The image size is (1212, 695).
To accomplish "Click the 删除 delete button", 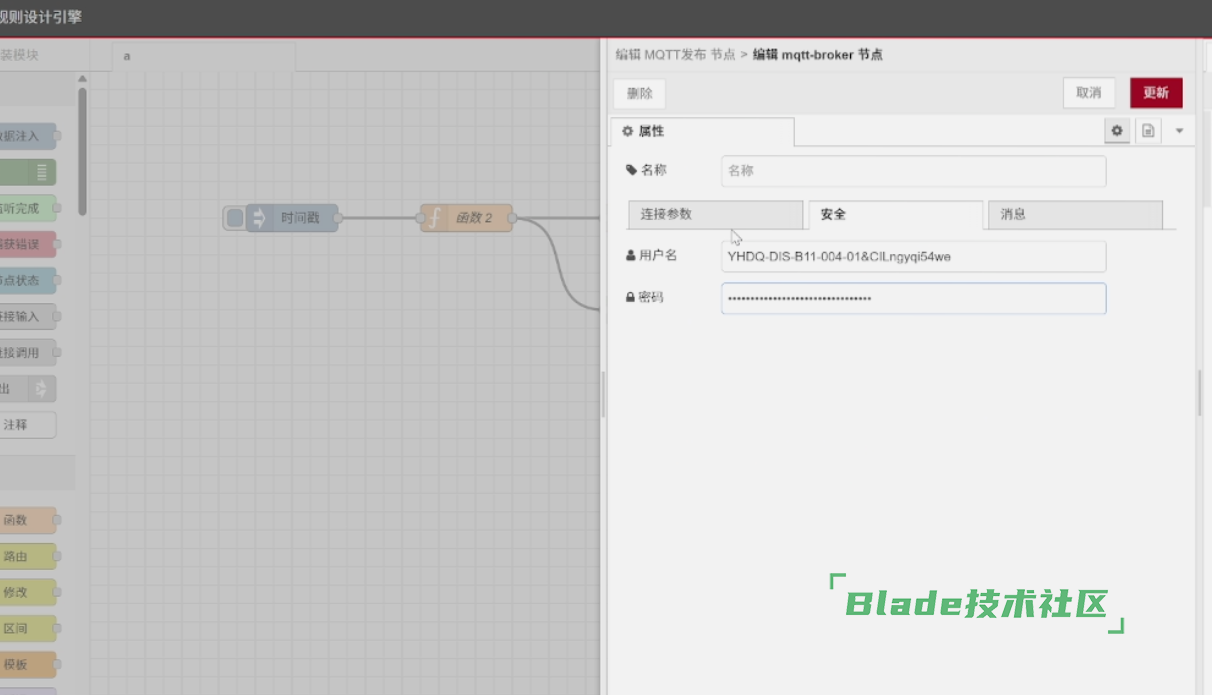I will [x=639, y=93].
